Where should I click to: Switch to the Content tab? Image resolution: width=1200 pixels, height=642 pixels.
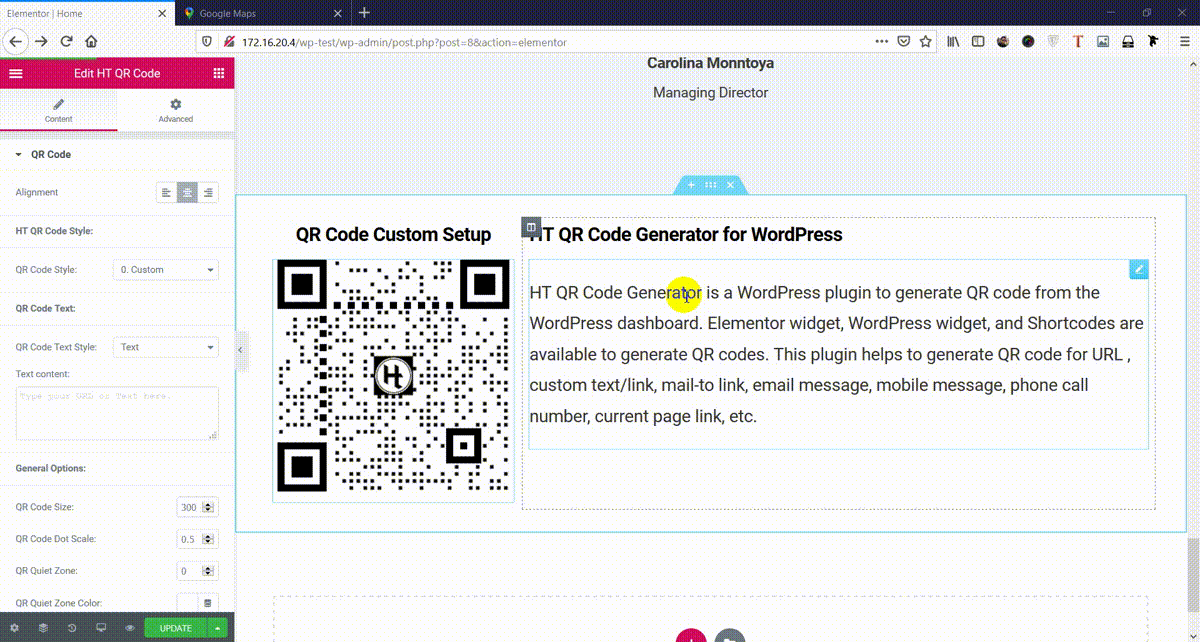tap(58, 110)
